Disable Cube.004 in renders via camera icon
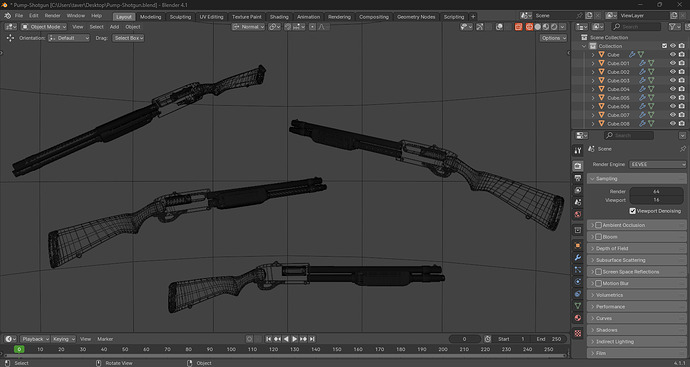The image size is (690, 367). [x=682, y=89]
